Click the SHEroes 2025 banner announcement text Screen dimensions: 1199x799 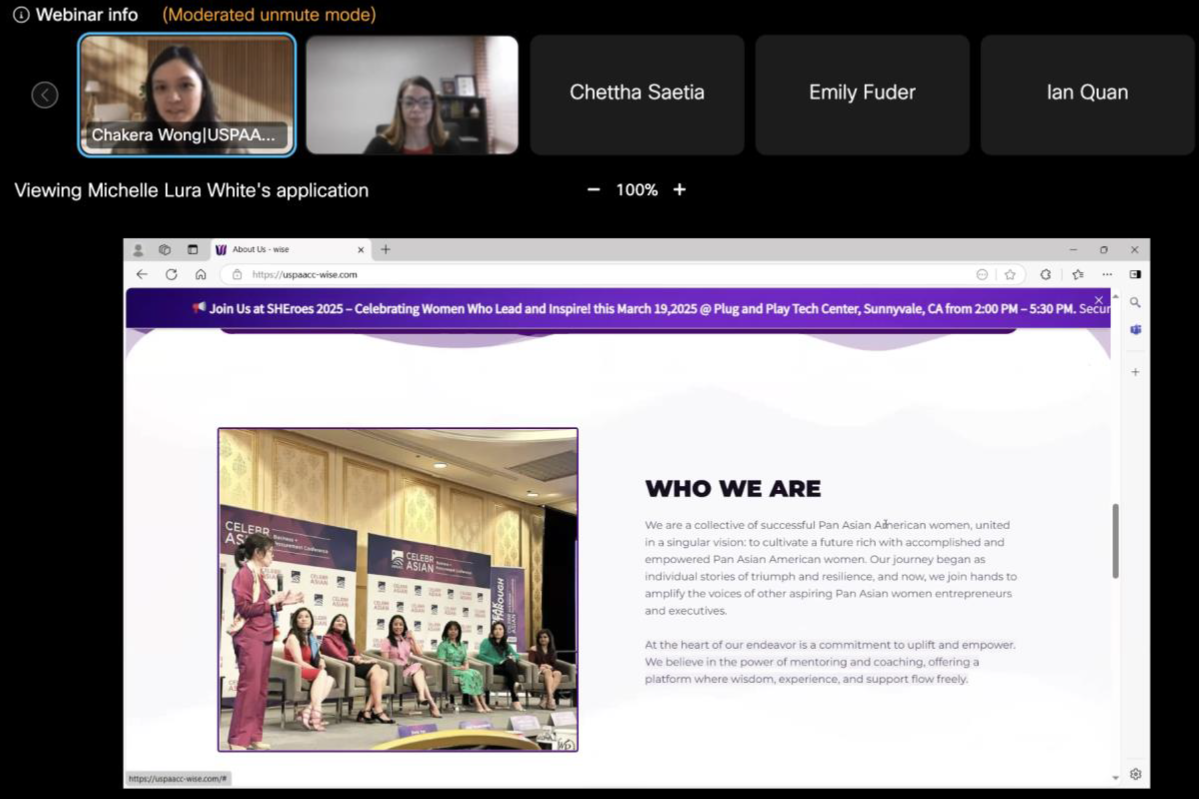650,309
